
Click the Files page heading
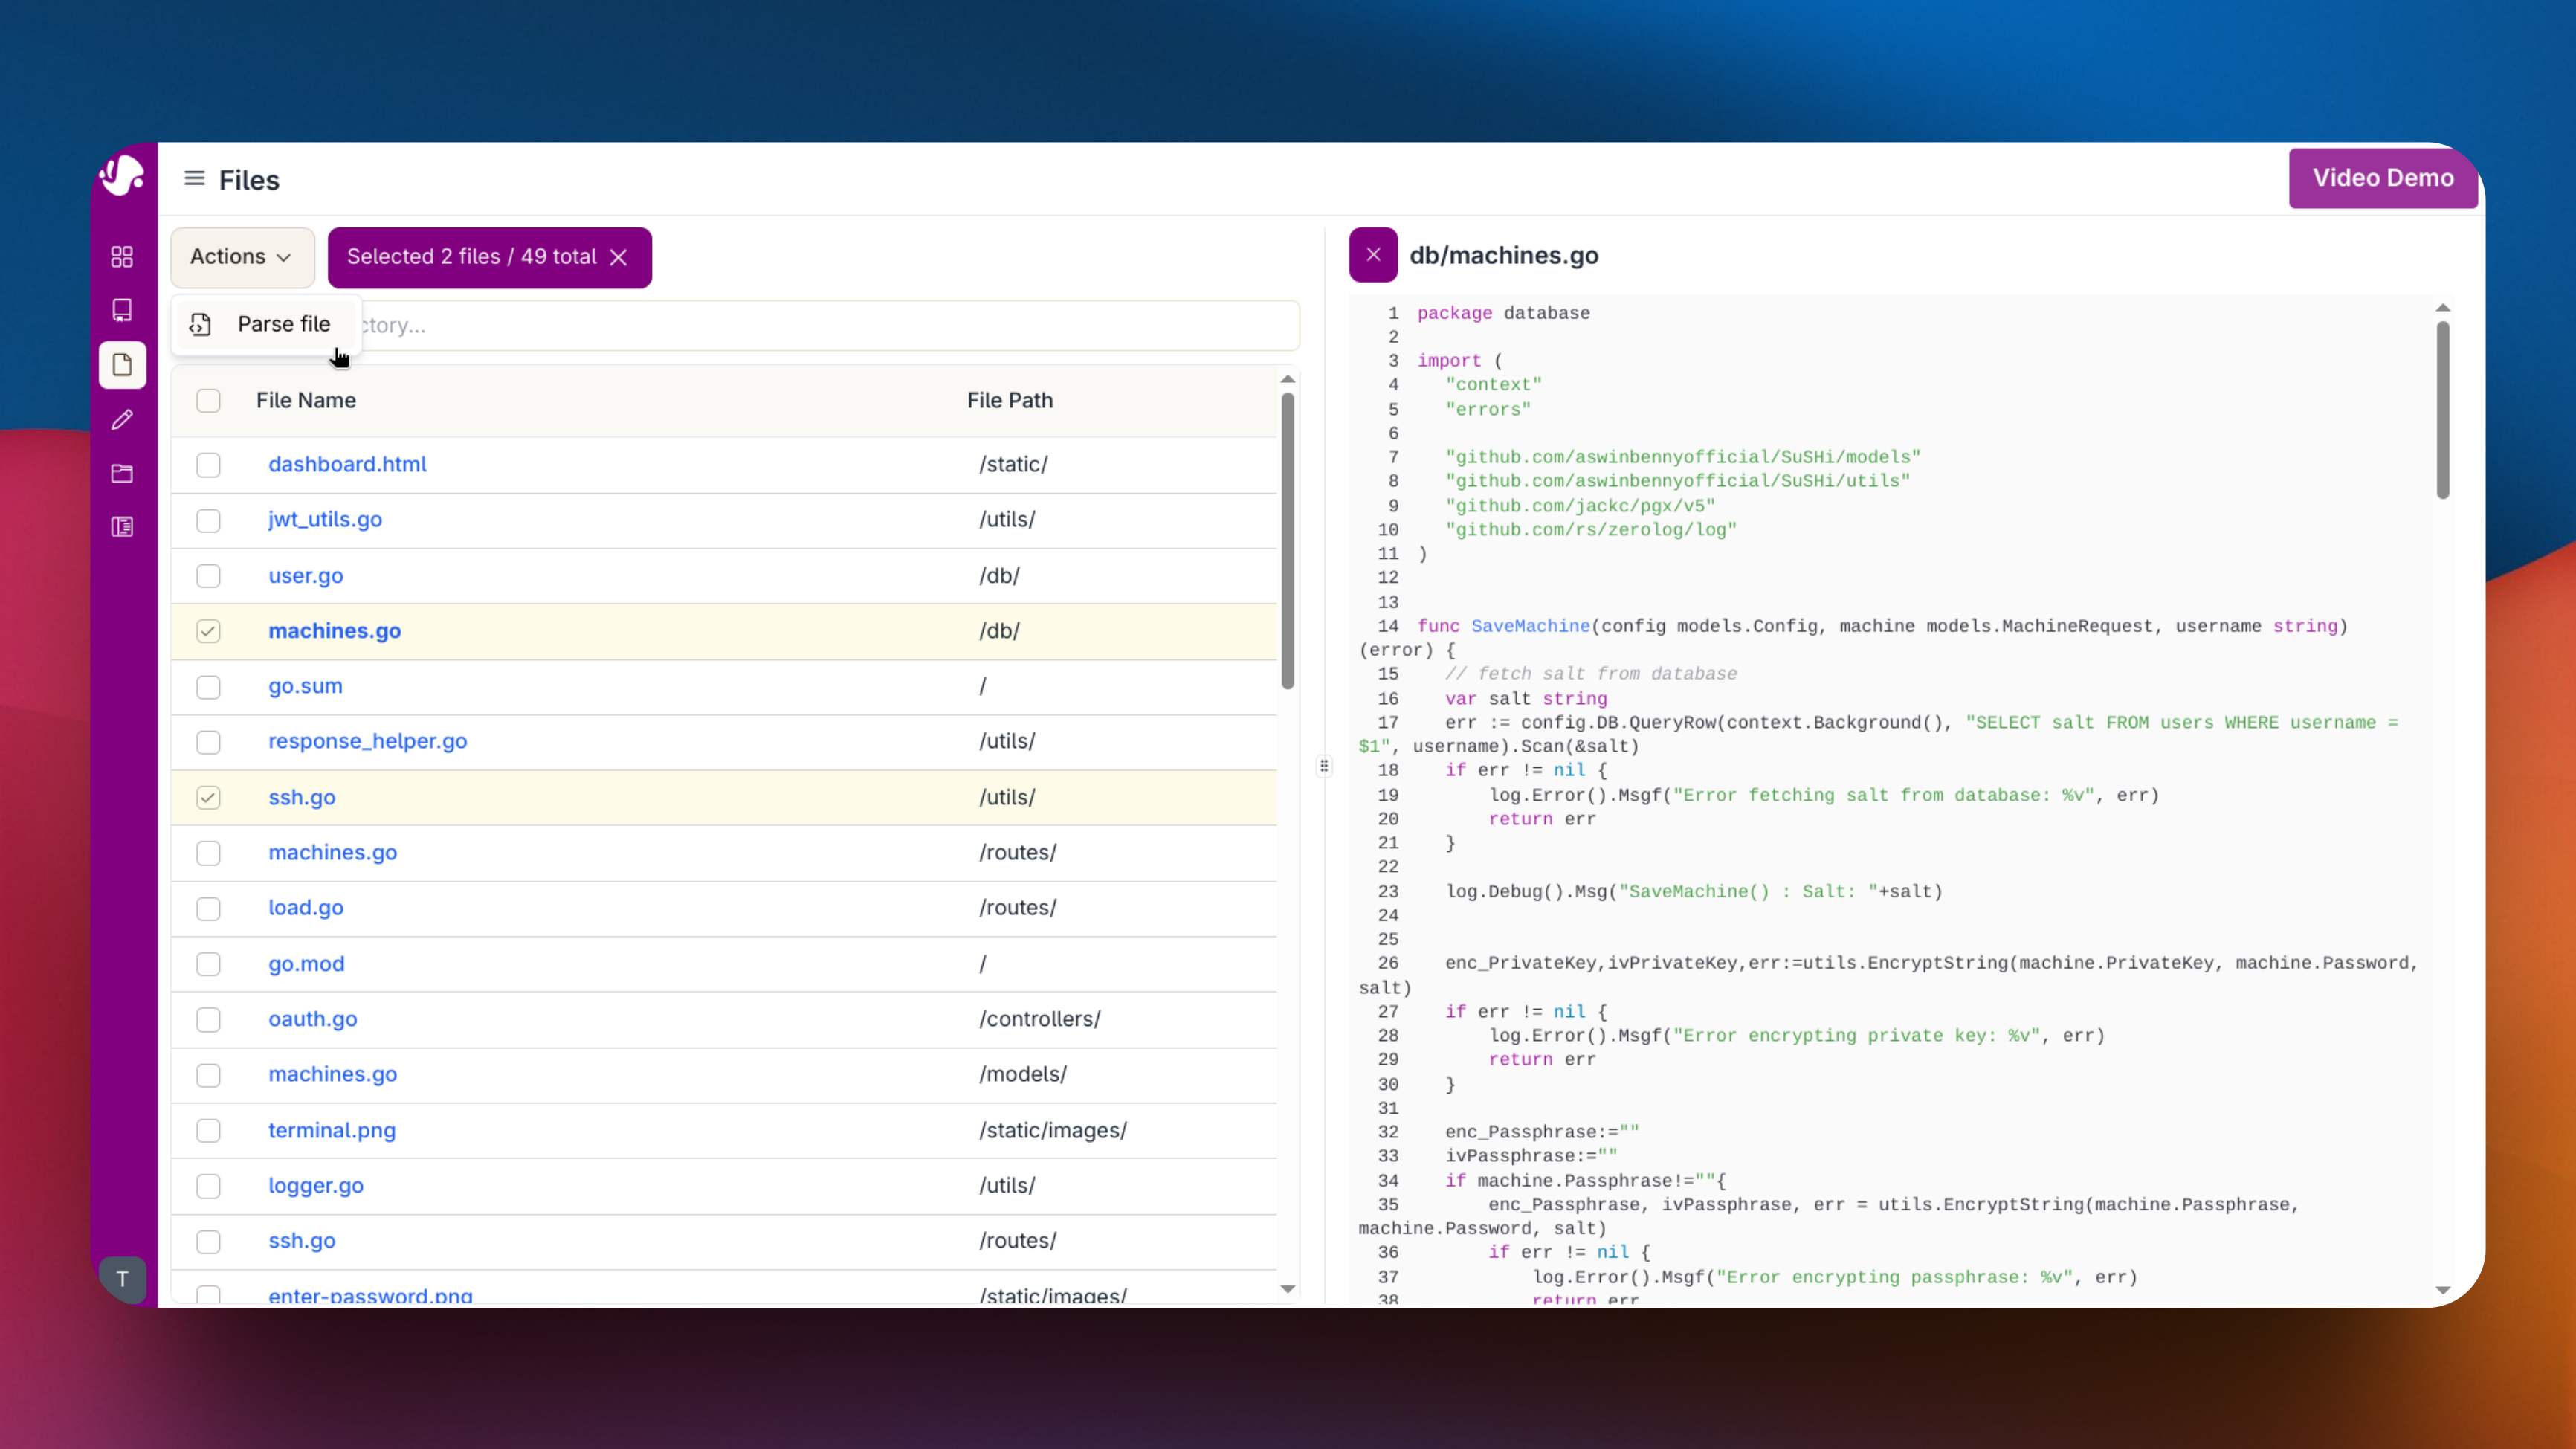[x=249, y=180]
